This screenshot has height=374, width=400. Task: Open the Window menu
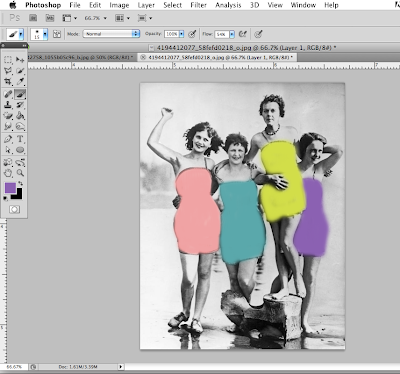point(303,5)
